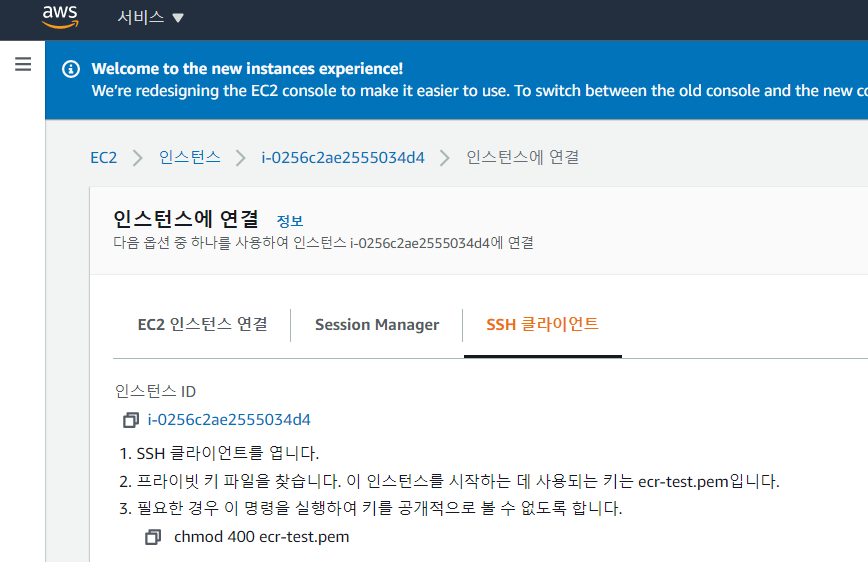Viewport: 868px width, 562px height.
Task: Click the step 2 private key instruction
Action: click(457, 481)
